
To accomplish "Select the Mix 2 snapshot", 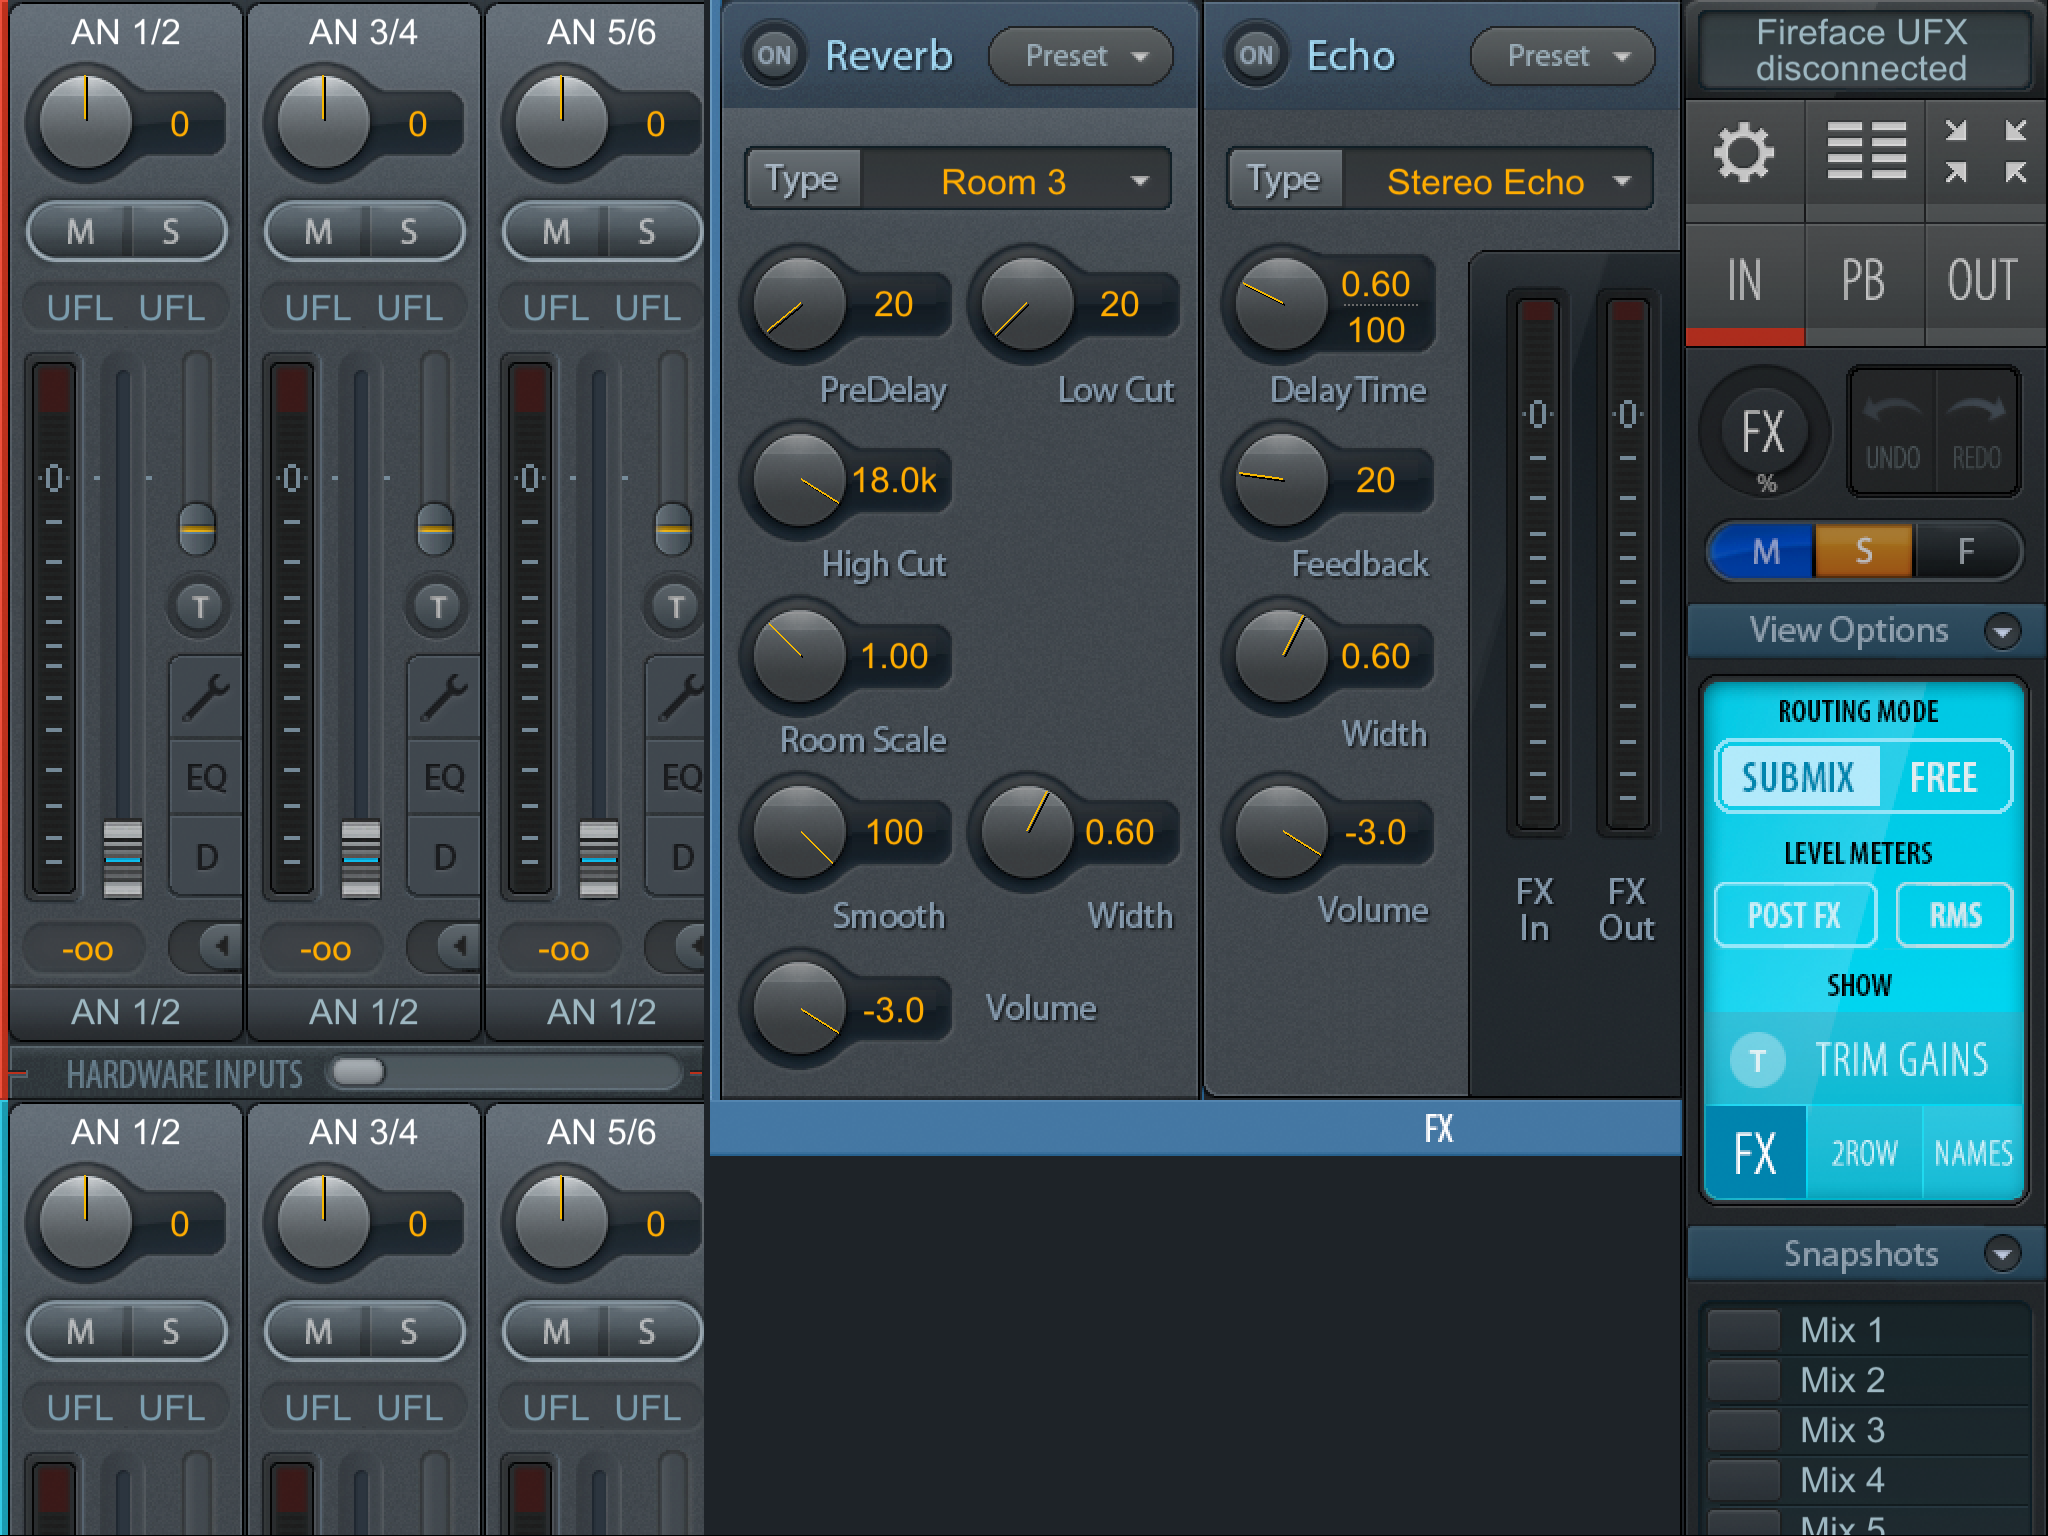I will tap(1842, 1380).
